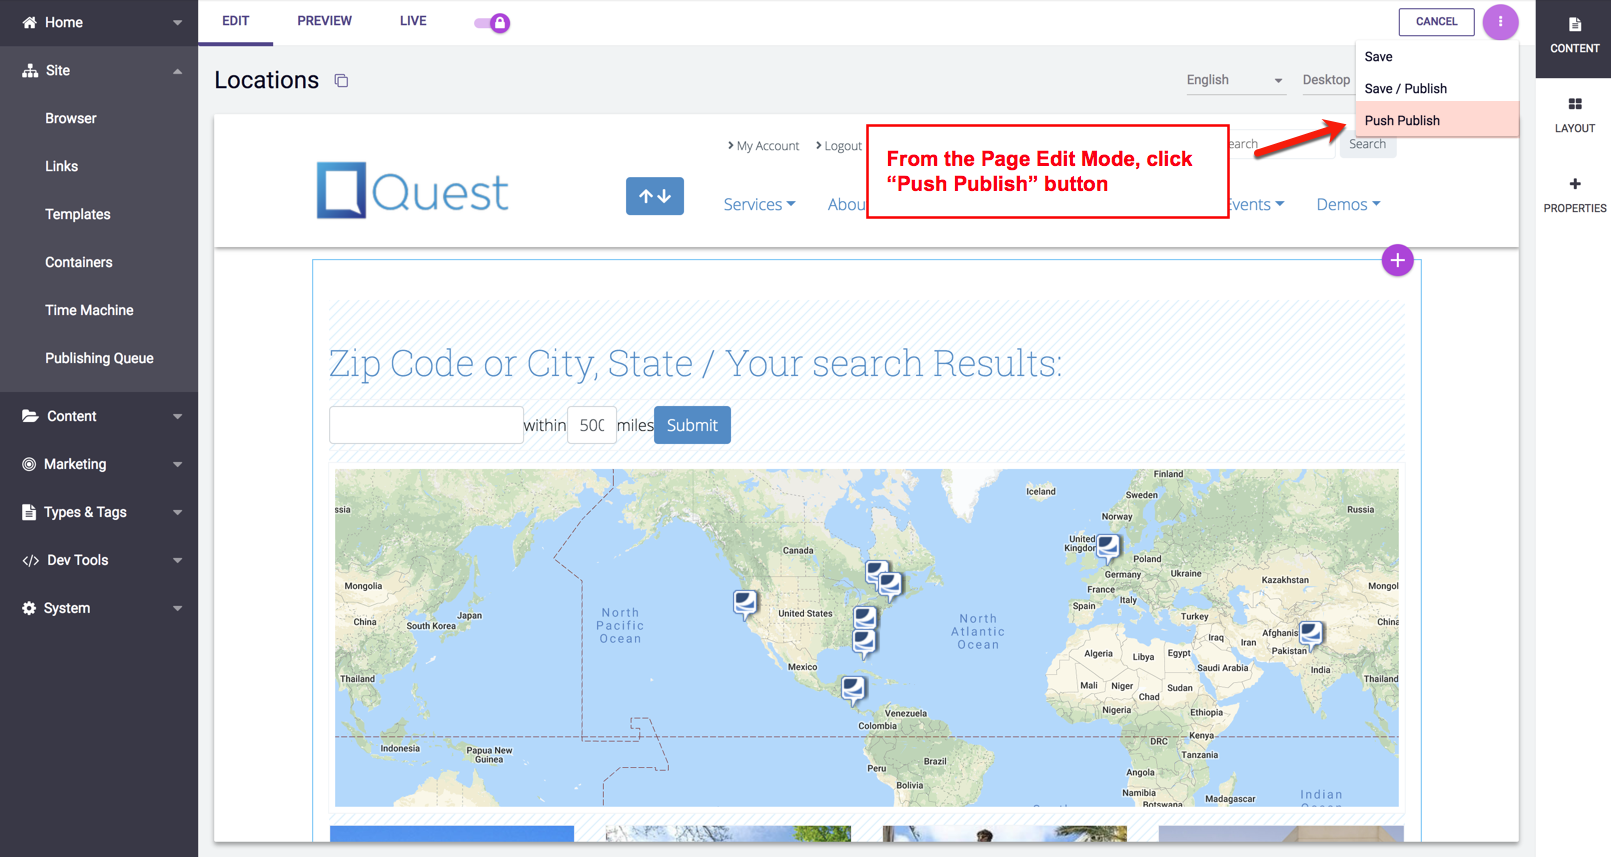The width and height of the screenshot is (1611, 857).
Task: Open the three-dot more options button
Action: pyautogui.click(x=1499, y=22)
